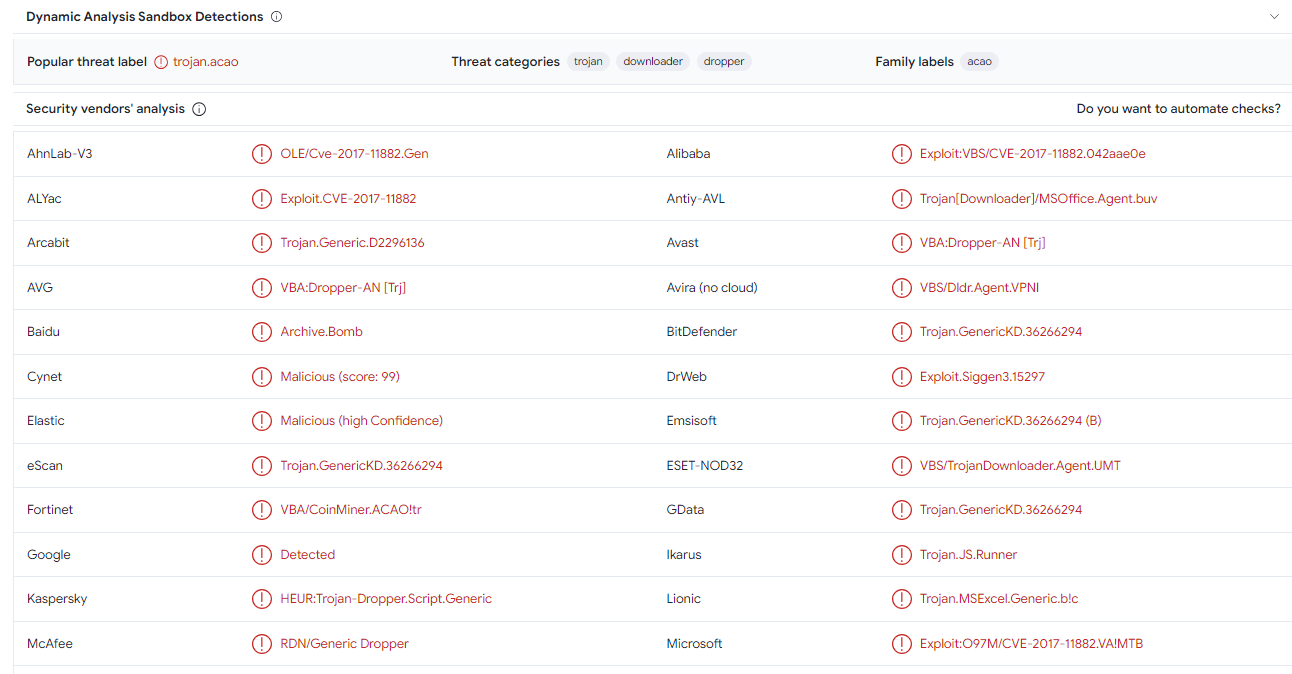Screen dimensions: 1292x674
Task: Click the alert icon in McAfee row
Action: (261, 644)
